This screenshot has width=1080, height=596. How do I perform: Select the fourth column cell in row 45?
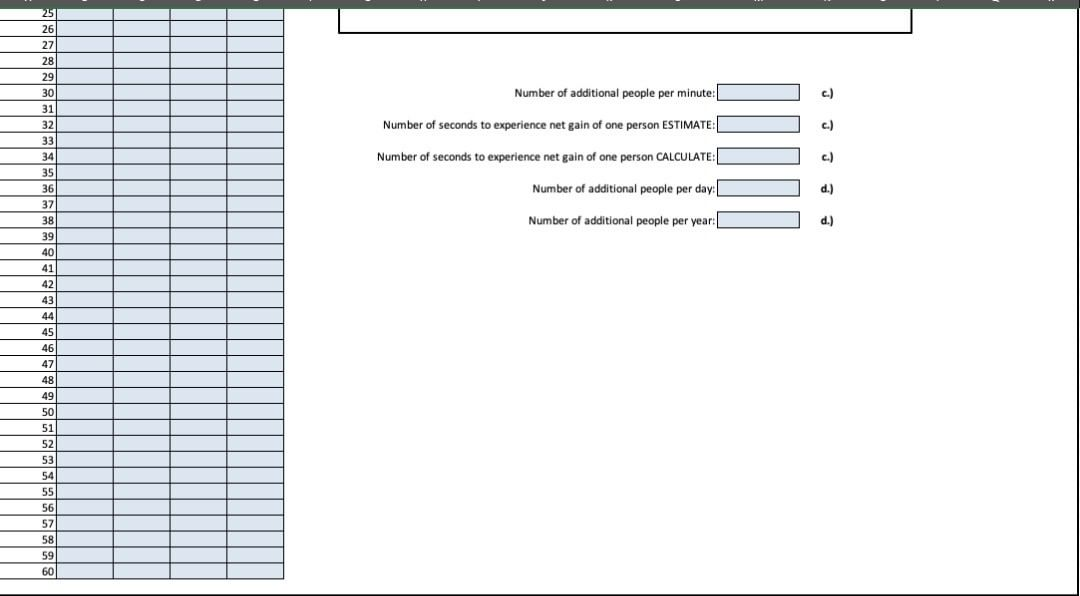(x=255, y=333)
